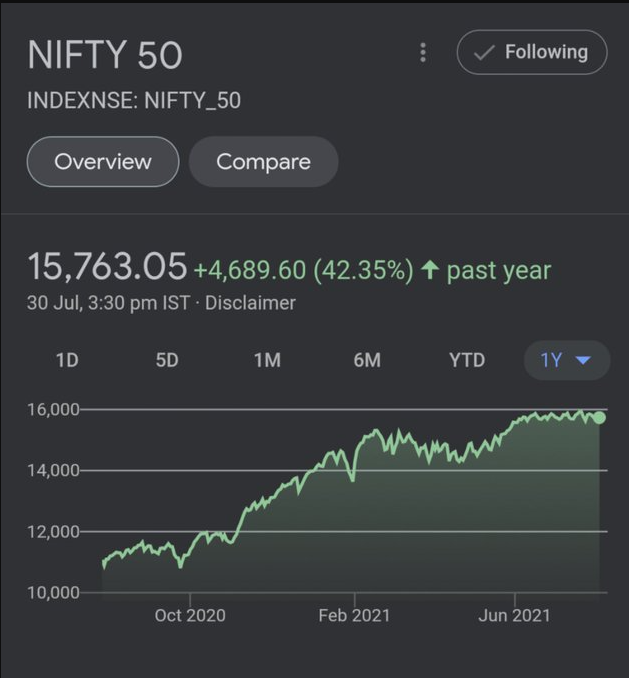Select the Overview tab
This screenshot has width=629, height=678.
click(103, 162)
